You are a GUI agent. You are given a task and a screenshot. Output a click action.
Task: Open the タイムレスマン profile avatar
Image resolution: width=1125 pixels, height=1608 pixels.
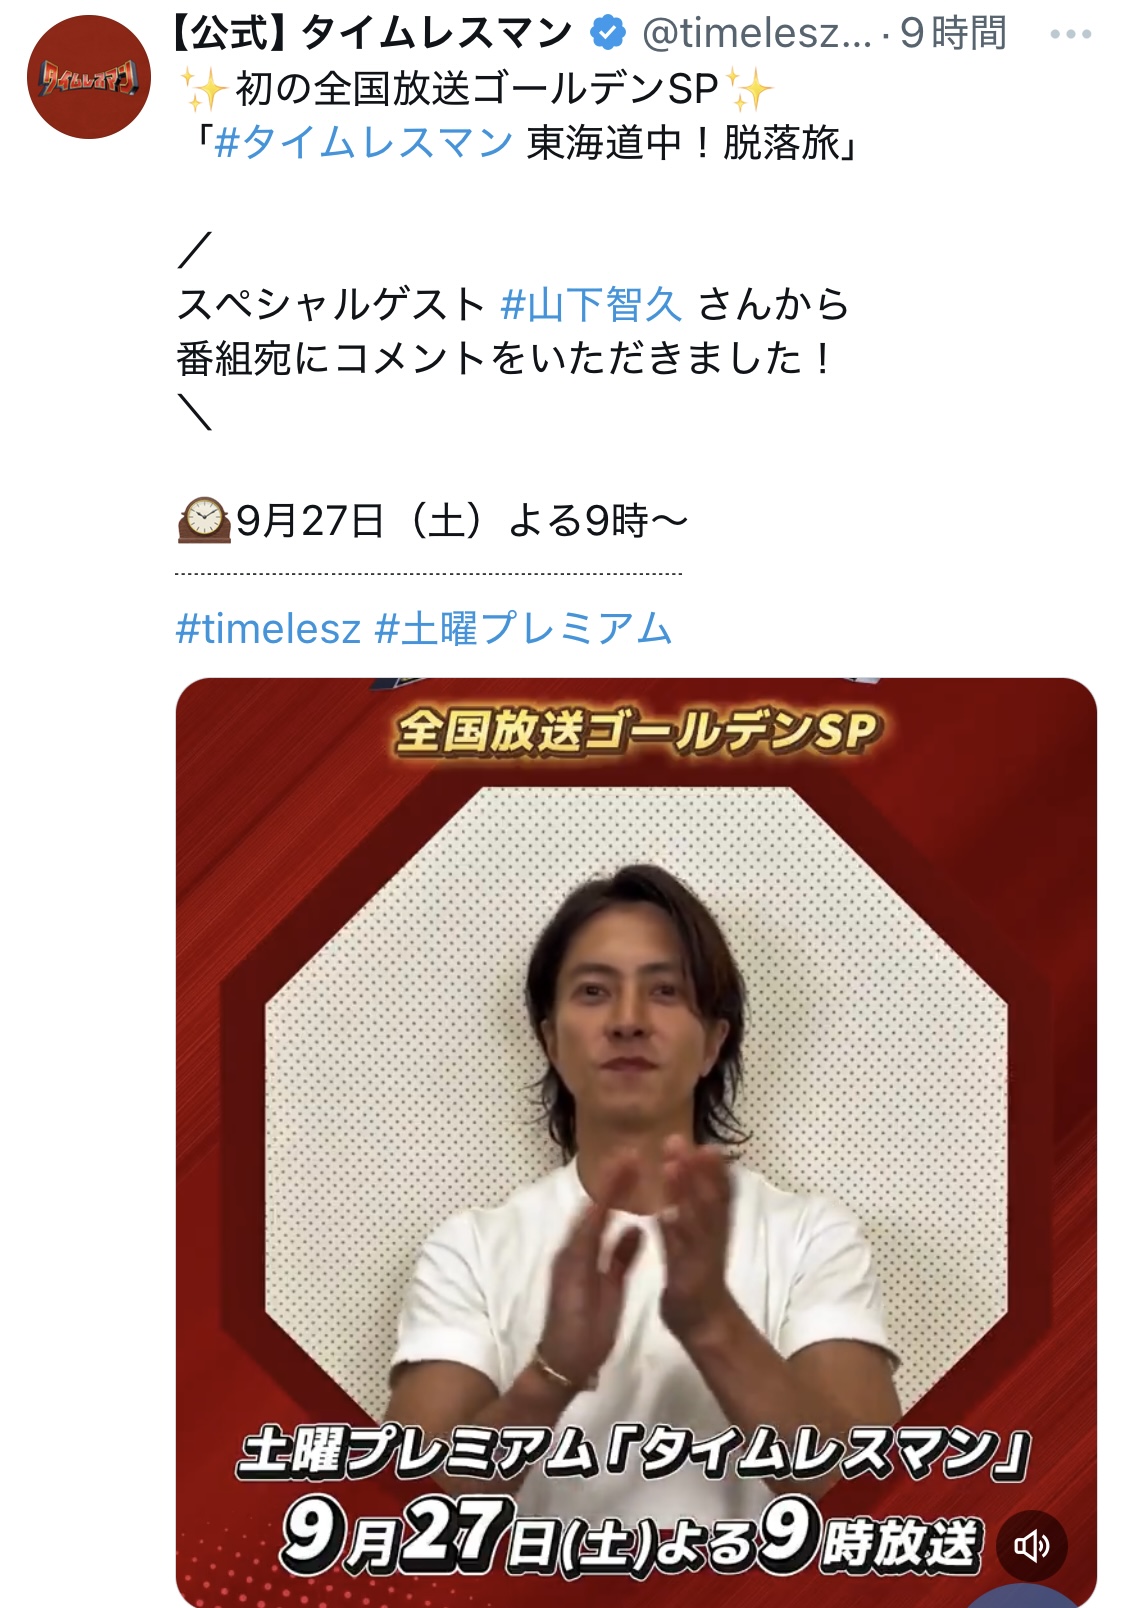coord(89,76)
